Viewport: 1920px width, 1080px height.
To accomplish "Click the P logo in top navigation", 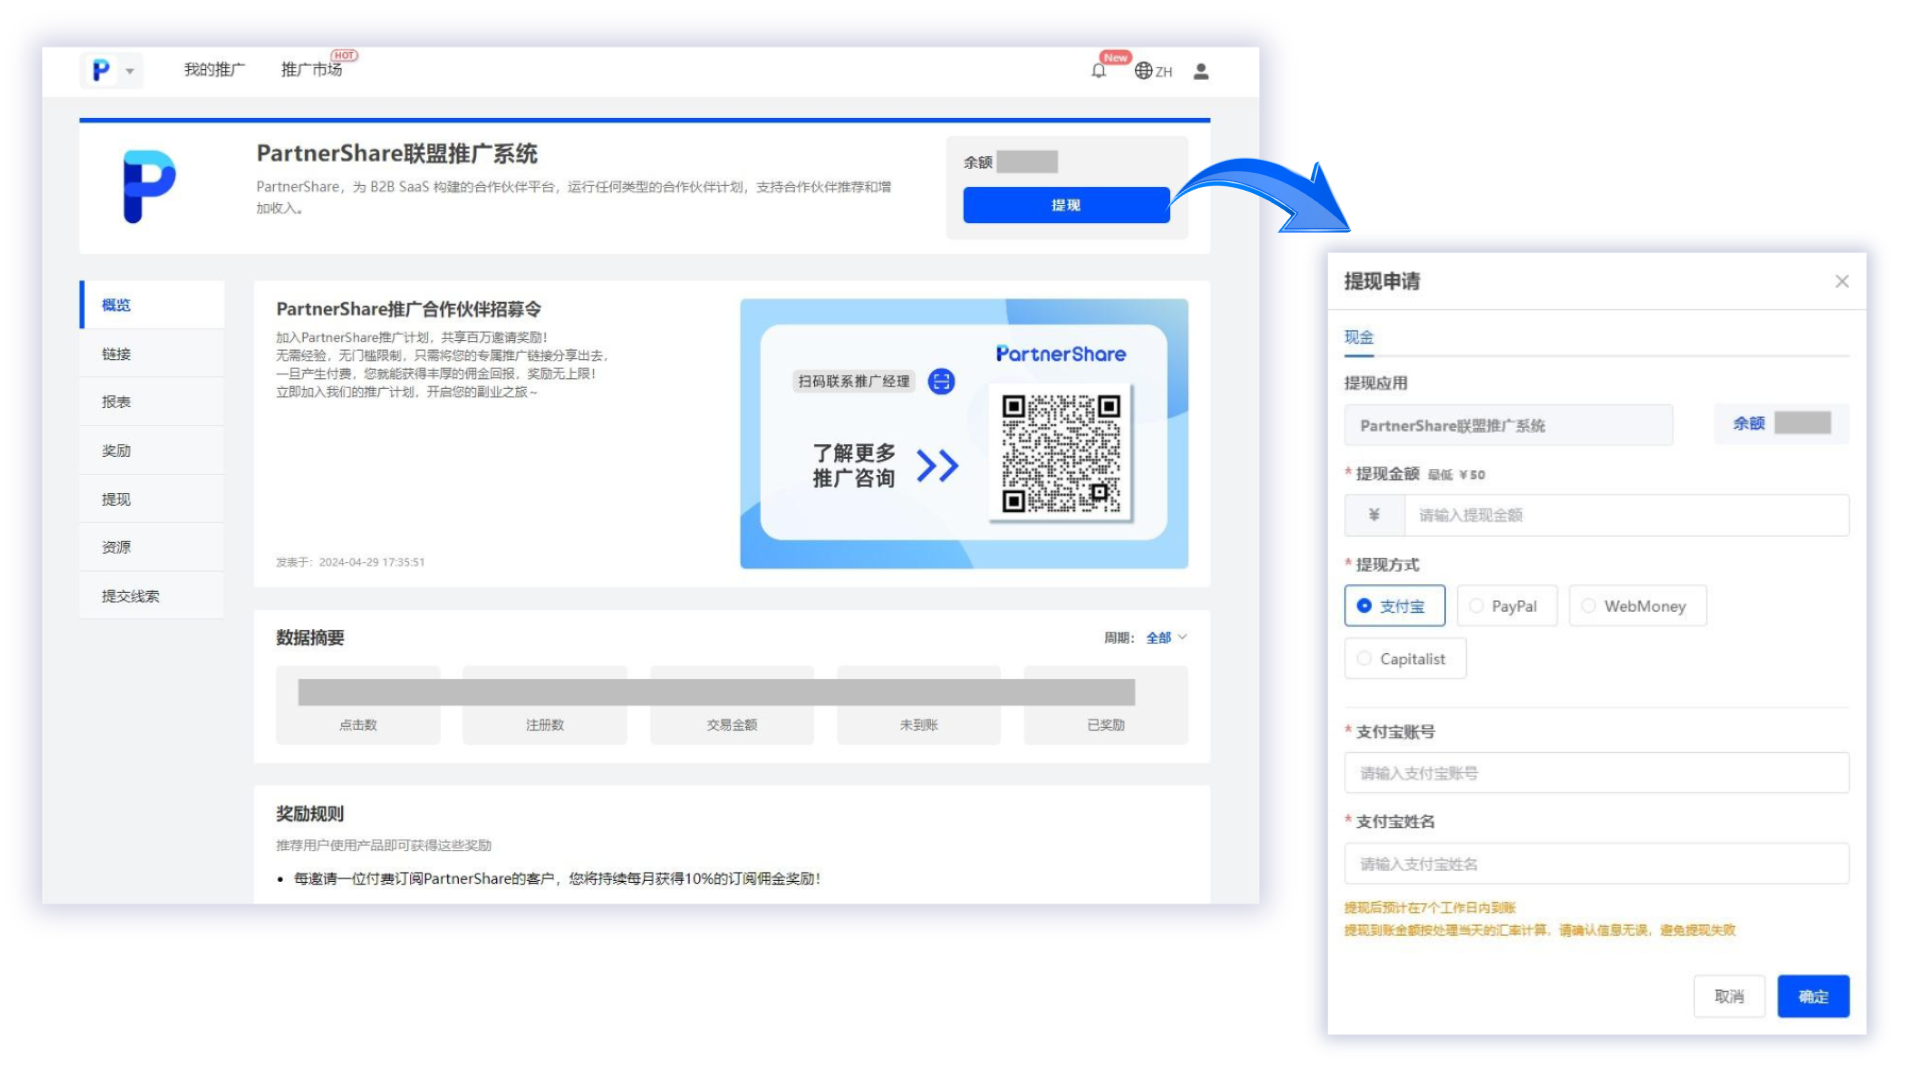I will 101,70.
